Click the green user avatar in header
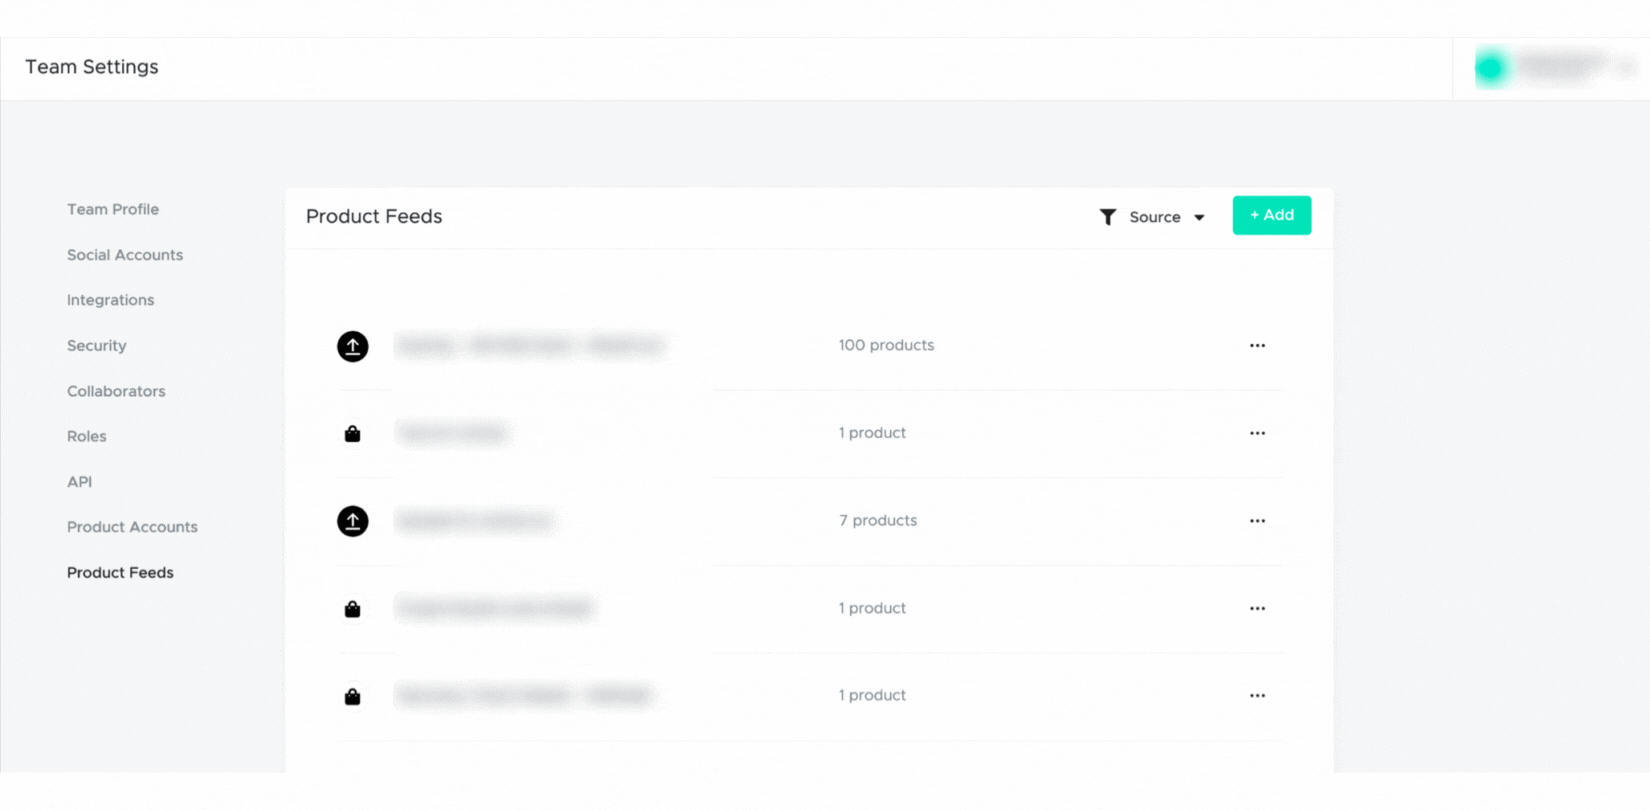The width and height of the screenshot is (1650, 810). pyautogui.click(x=1491, y=67)
